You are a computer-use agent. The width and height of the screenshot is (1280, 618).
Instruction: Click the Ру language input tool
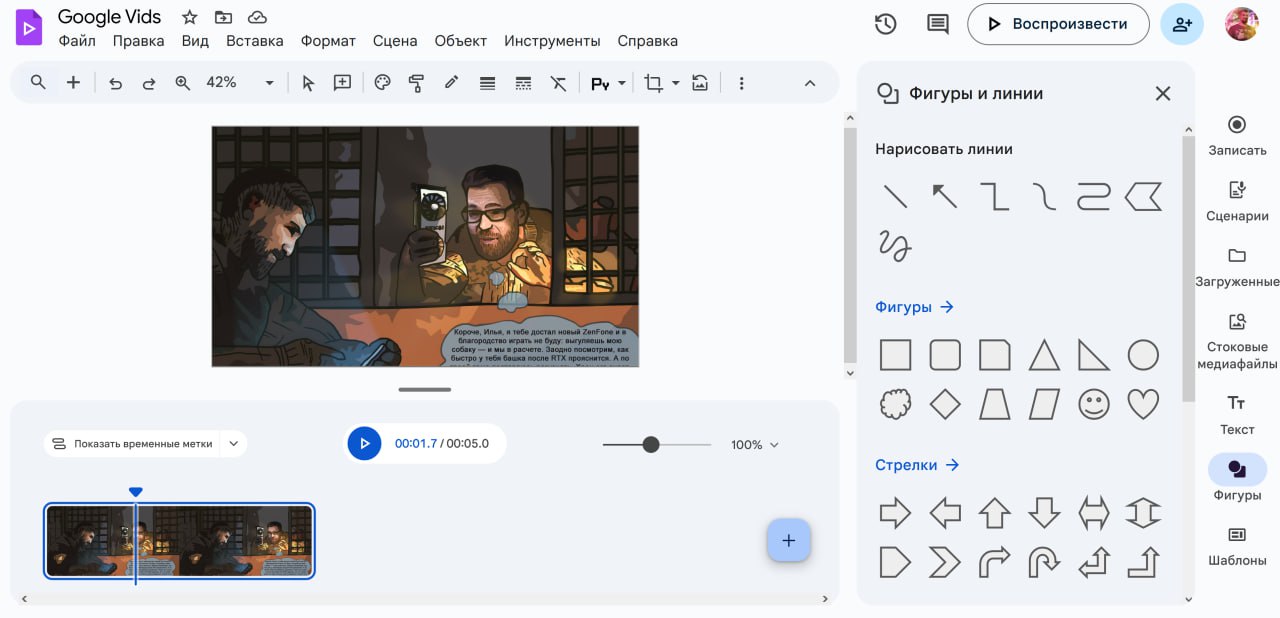(x=600, y=84)
